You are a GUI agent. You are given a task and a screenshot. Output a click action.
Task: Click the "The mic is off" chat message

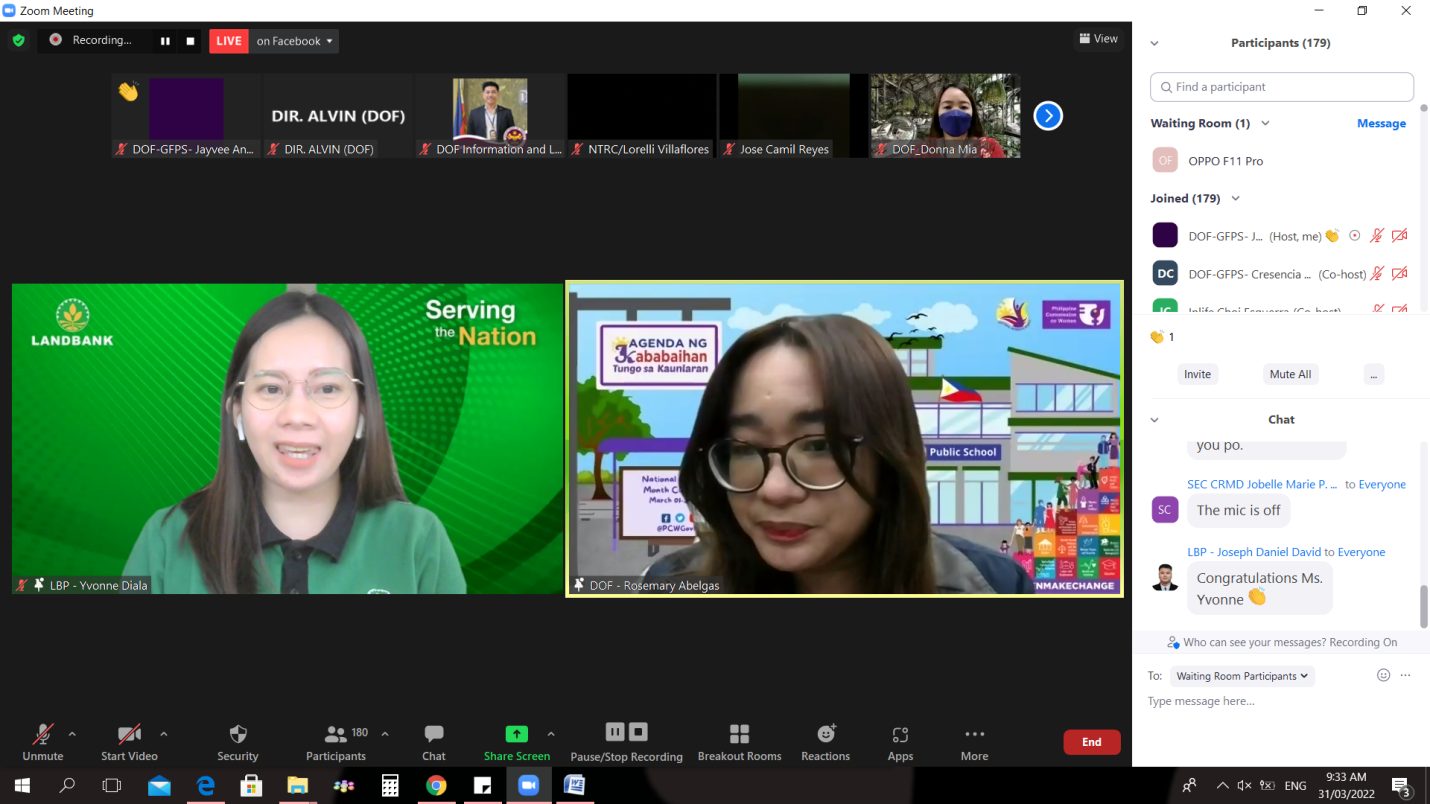[x=1238, y=510]
